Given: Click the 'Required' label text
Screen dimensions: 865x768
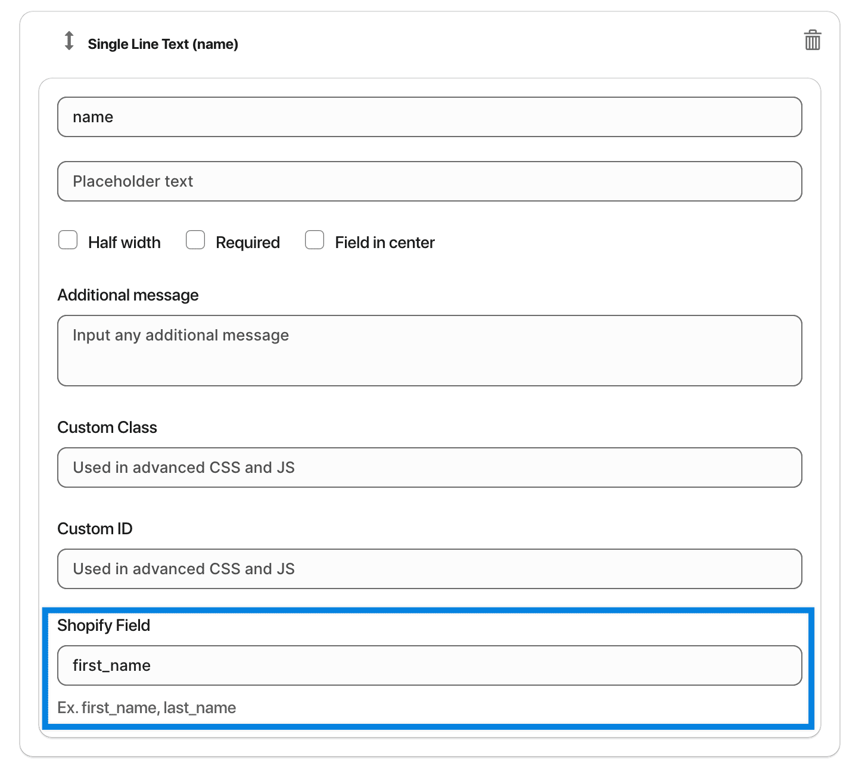Looking at the screenshot, I should pos(248,243).
